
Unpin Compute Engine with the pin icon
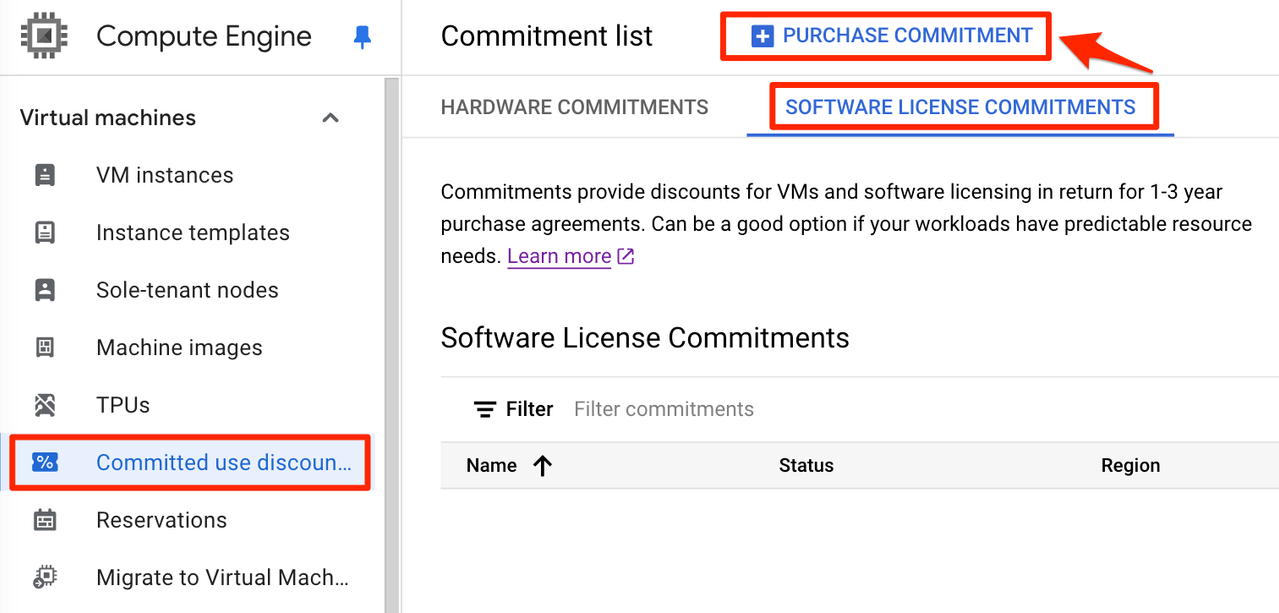click(362, 38)
